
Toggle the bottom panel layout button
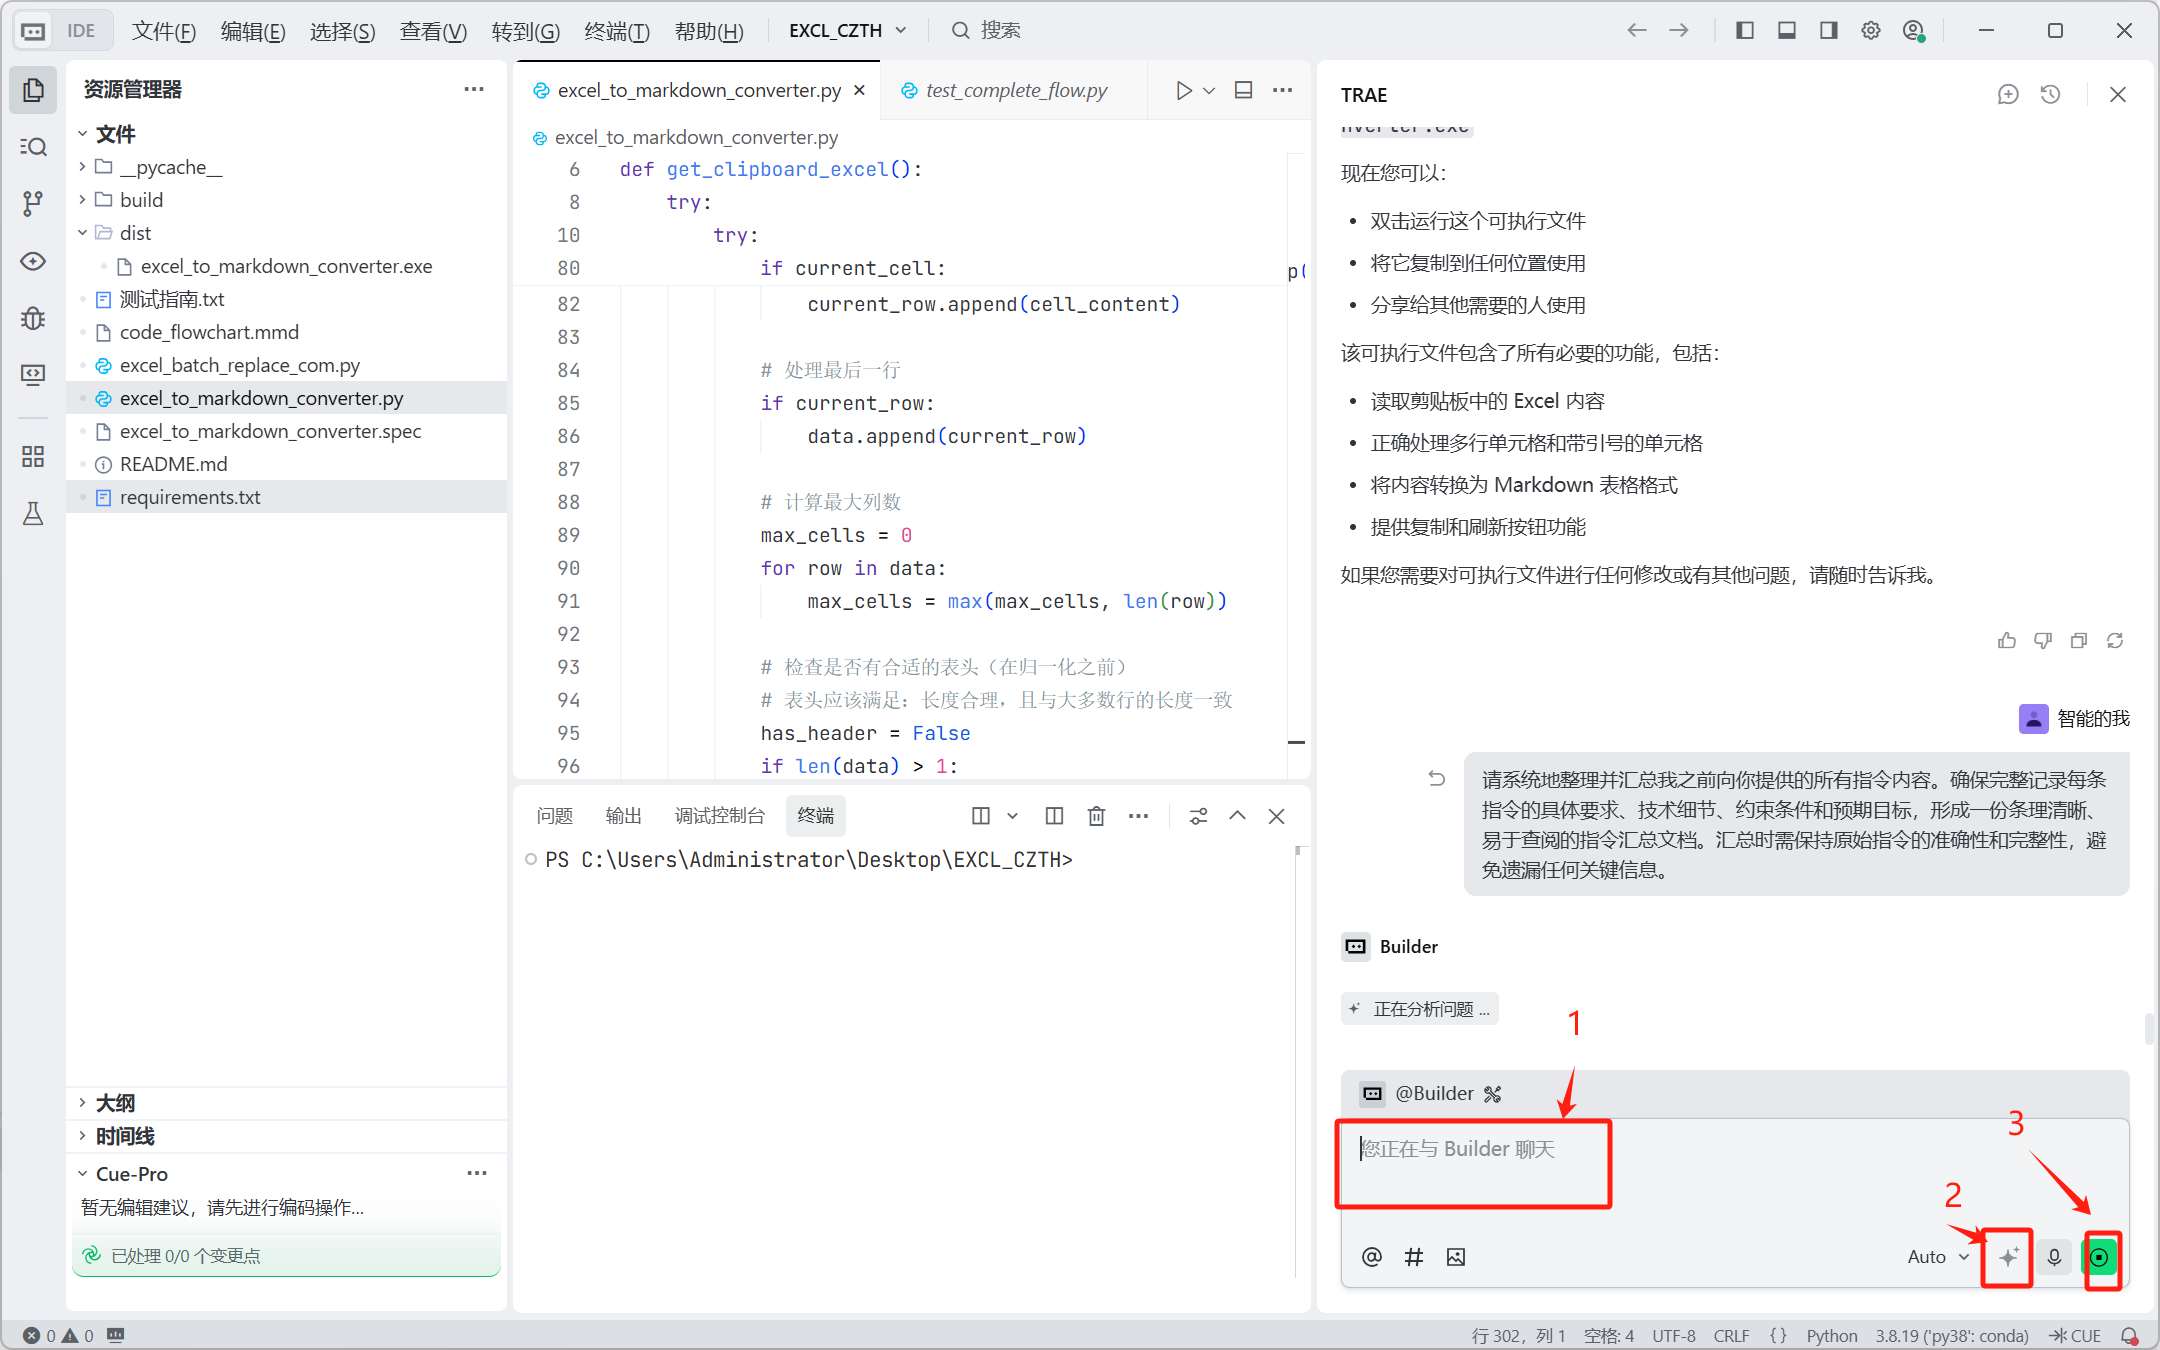[x=1787, y=31]
